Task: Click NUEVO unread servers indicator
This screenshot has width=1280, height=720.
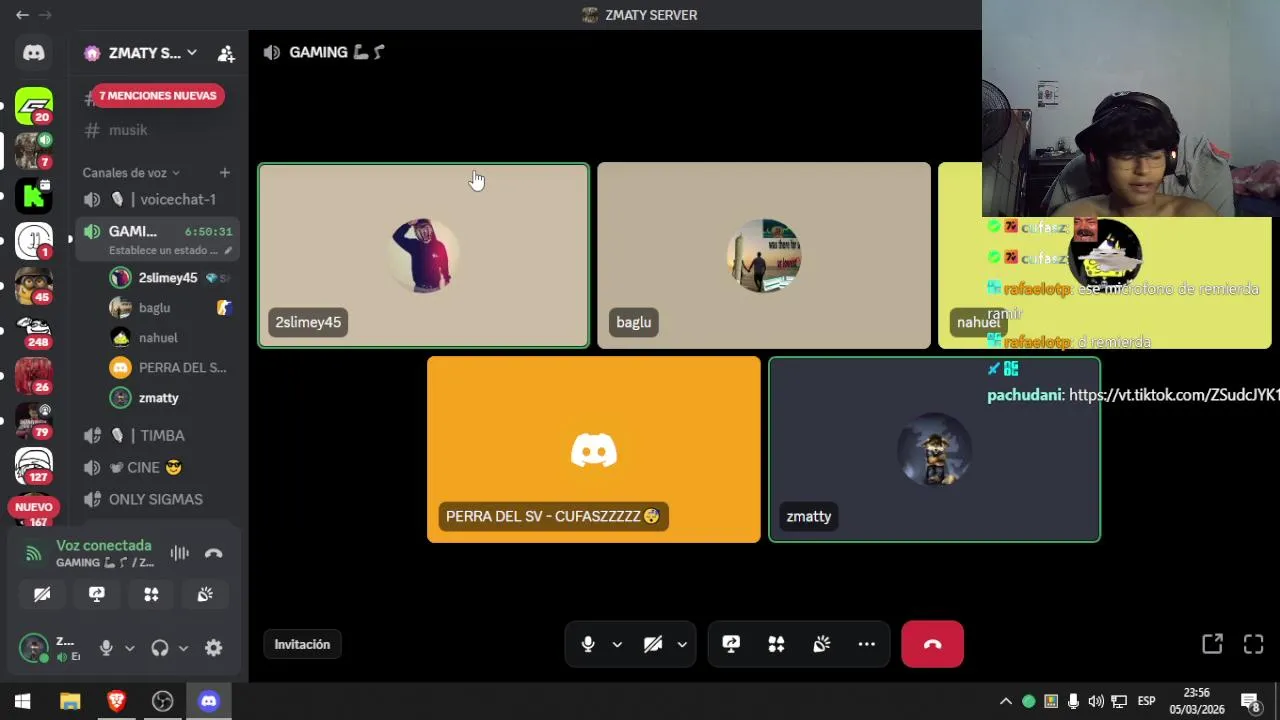Action: coord(34,507)
